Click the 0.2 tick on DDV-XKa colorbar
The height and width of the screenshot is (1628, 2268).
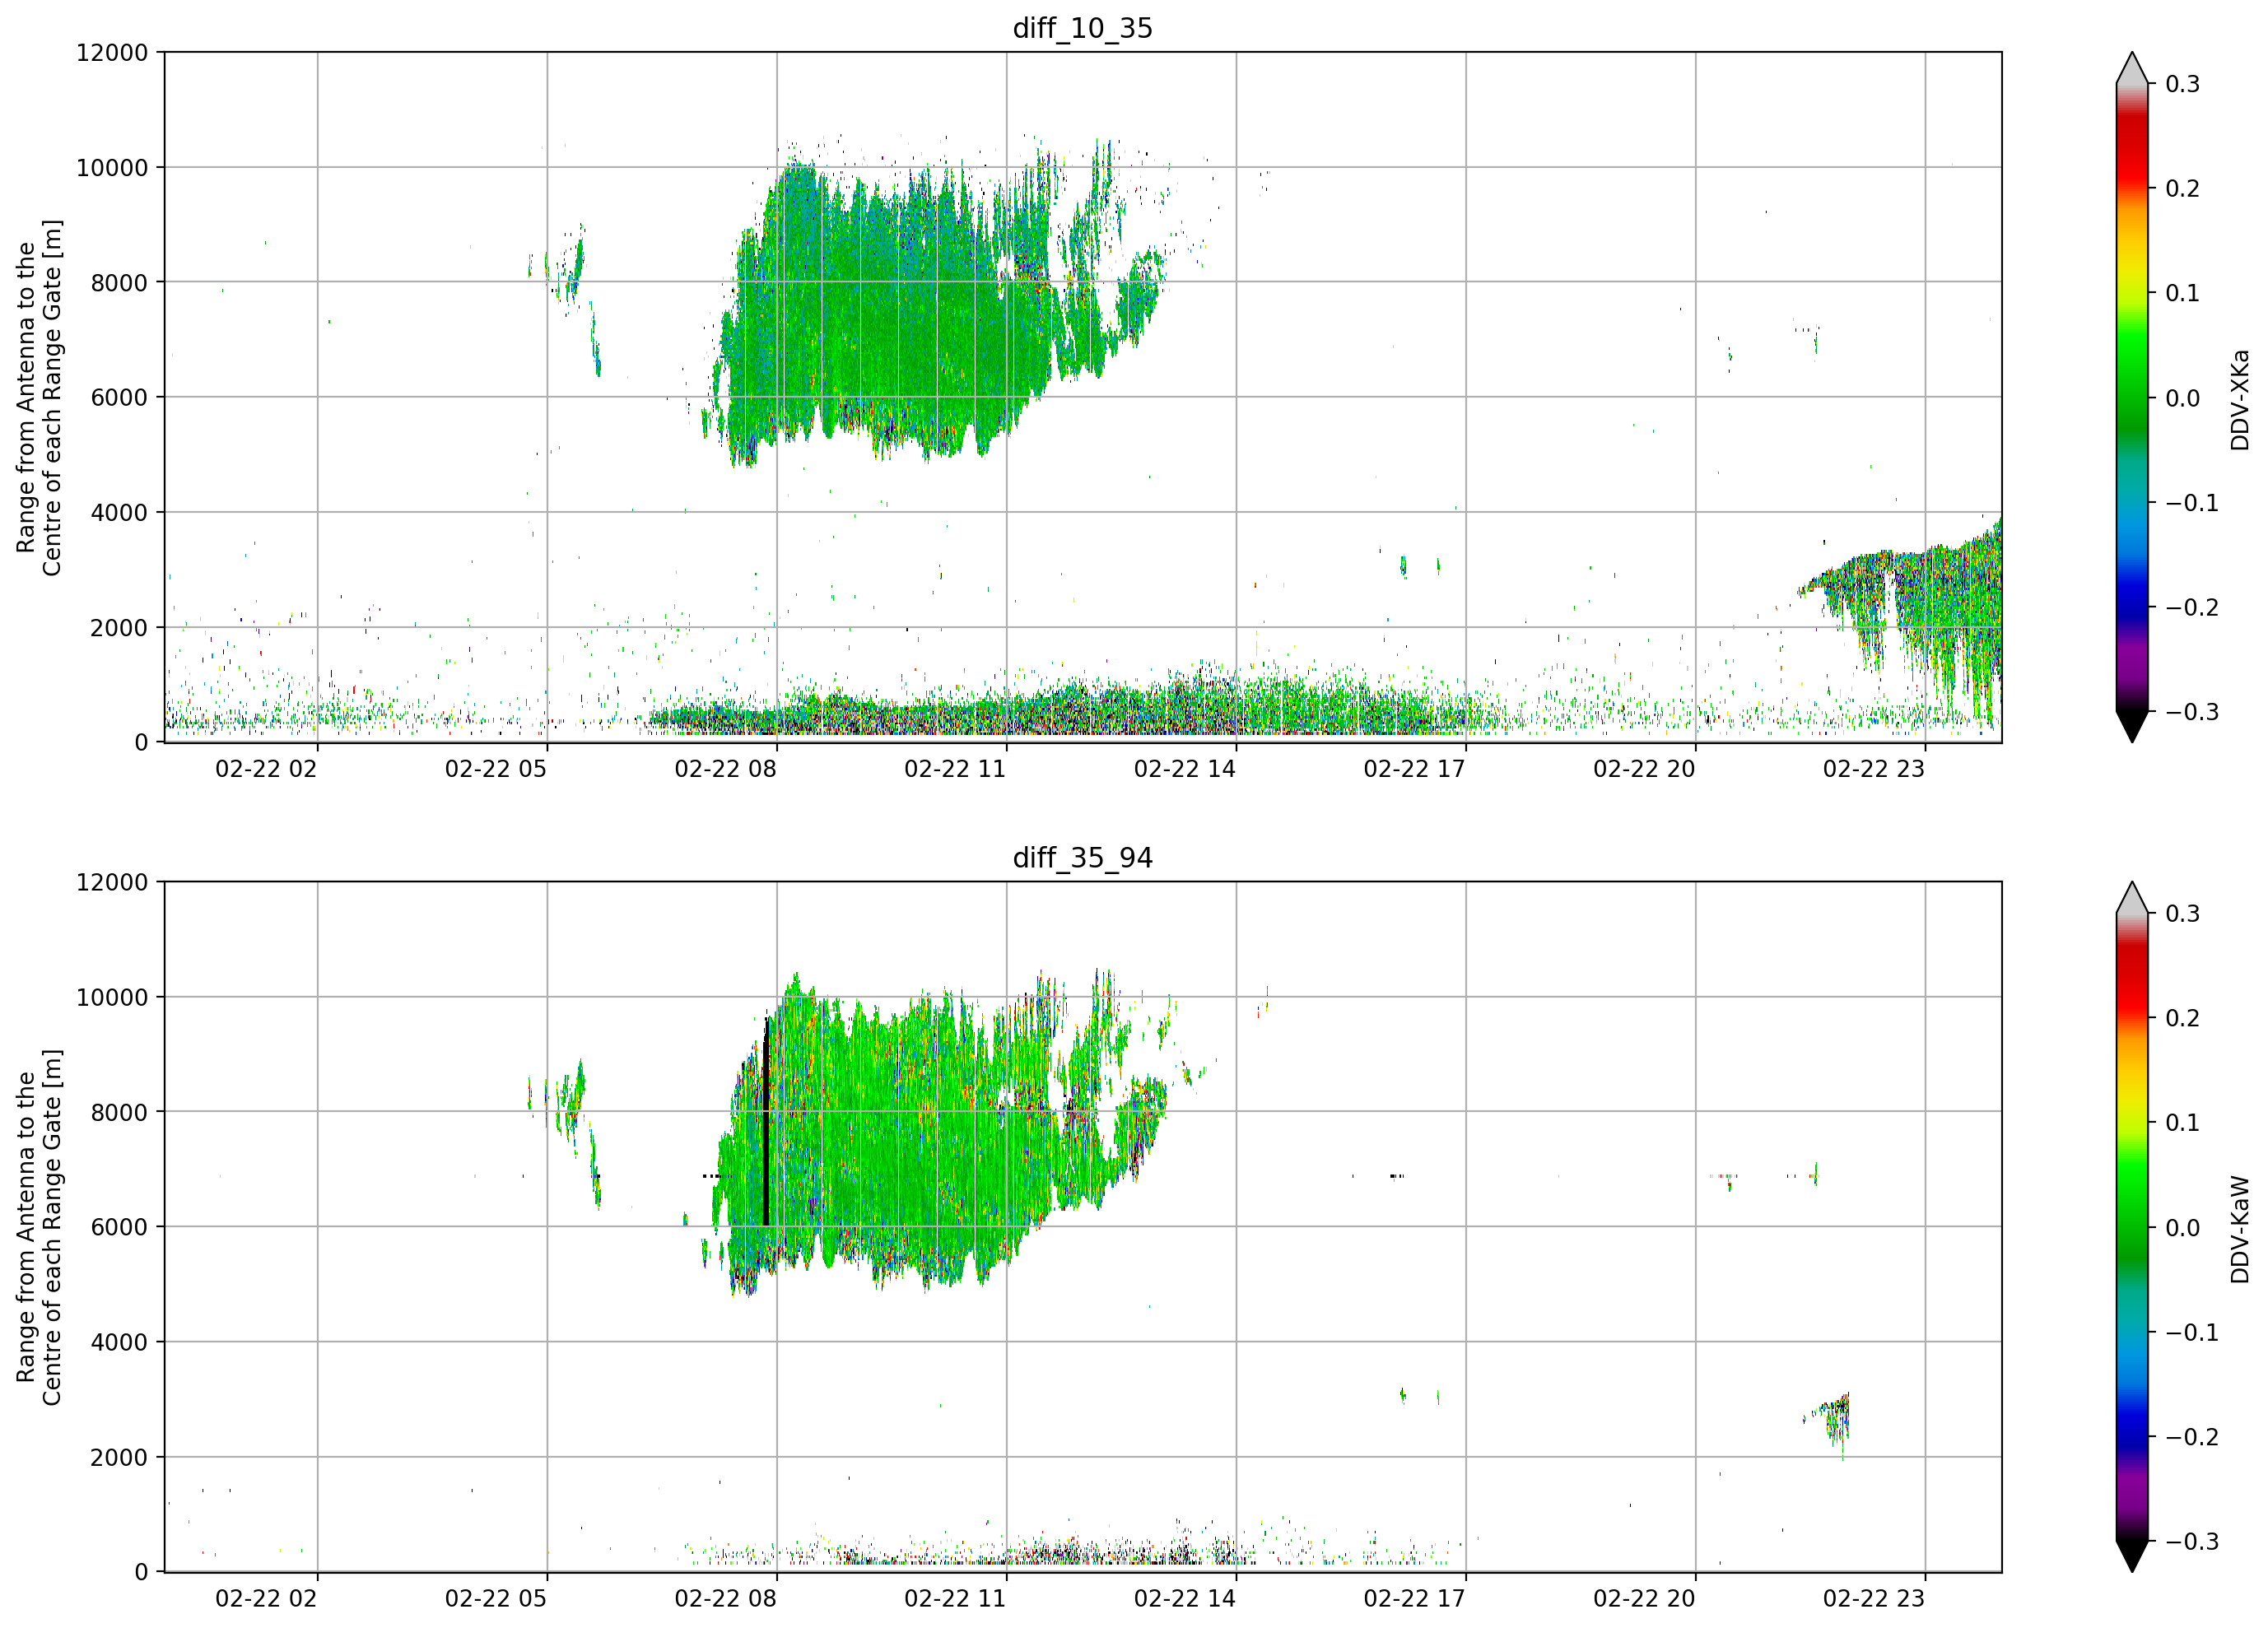tap(2182, 189)
